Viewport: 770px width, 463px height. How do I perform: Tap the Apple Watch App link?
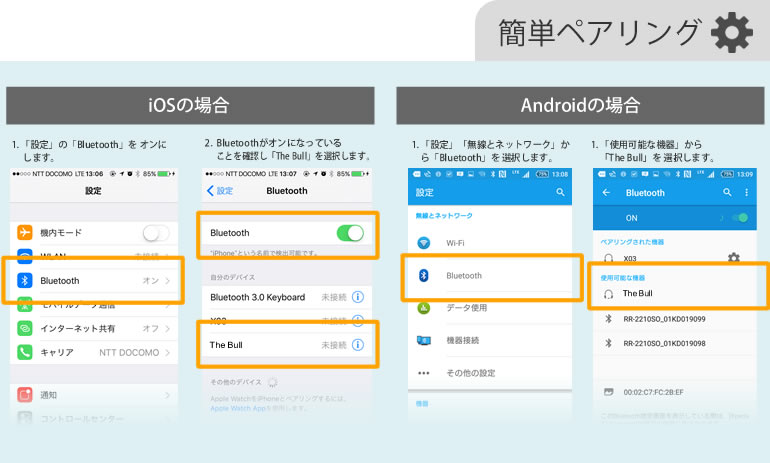[x=238, y=409]
